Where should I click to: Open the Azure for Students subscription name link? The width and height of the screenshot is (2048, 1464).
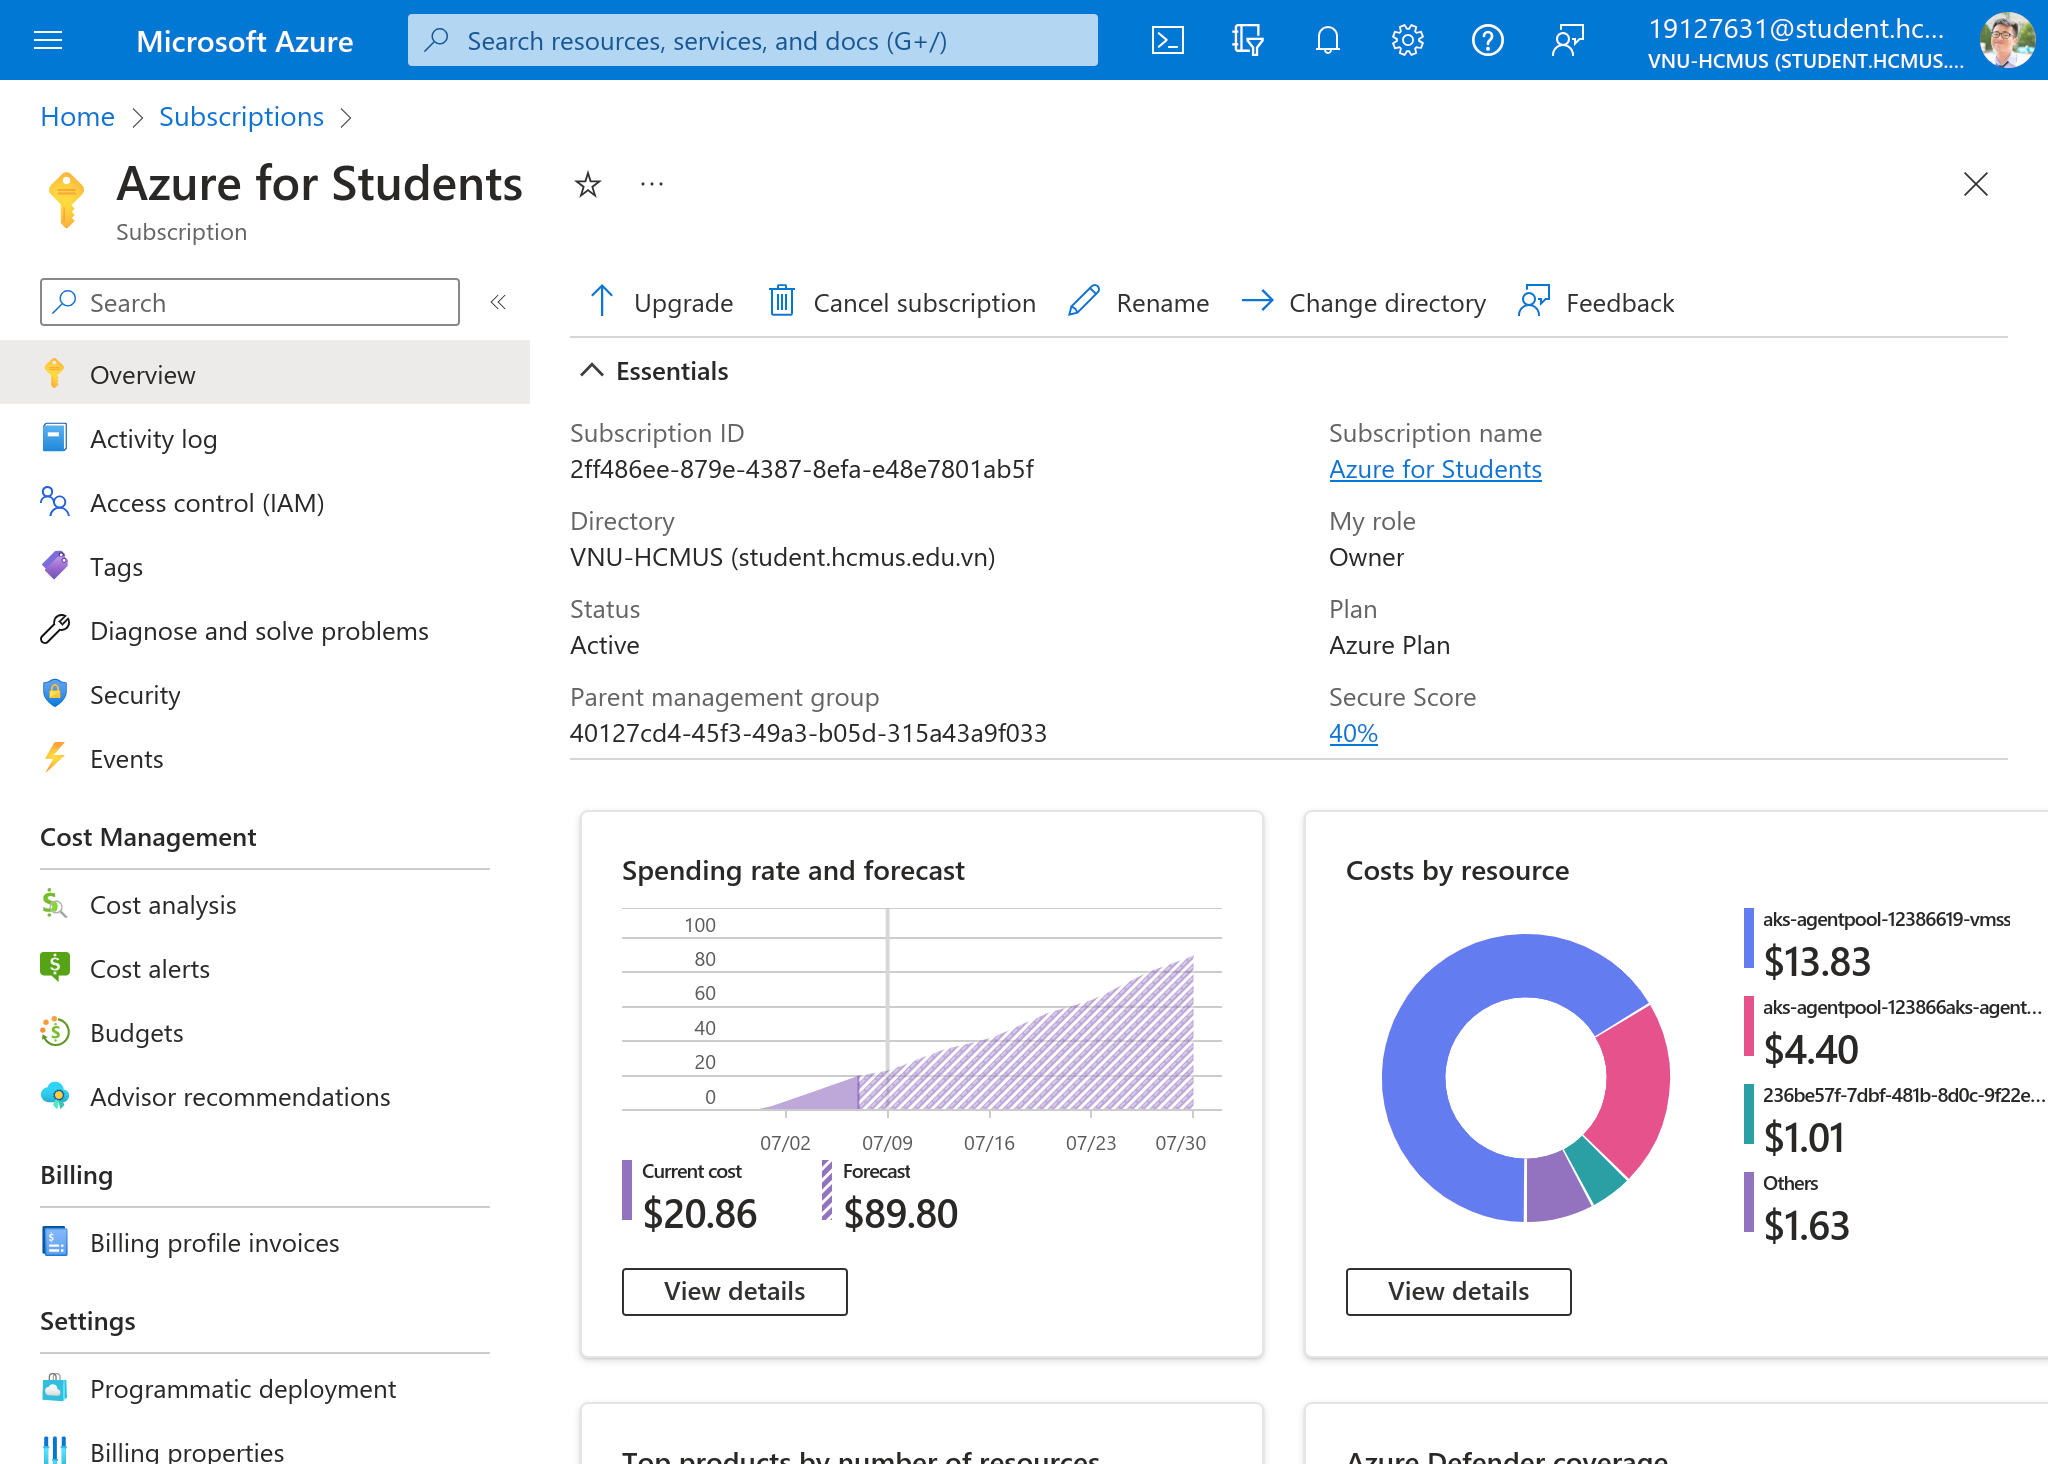tap(1435, 468)
